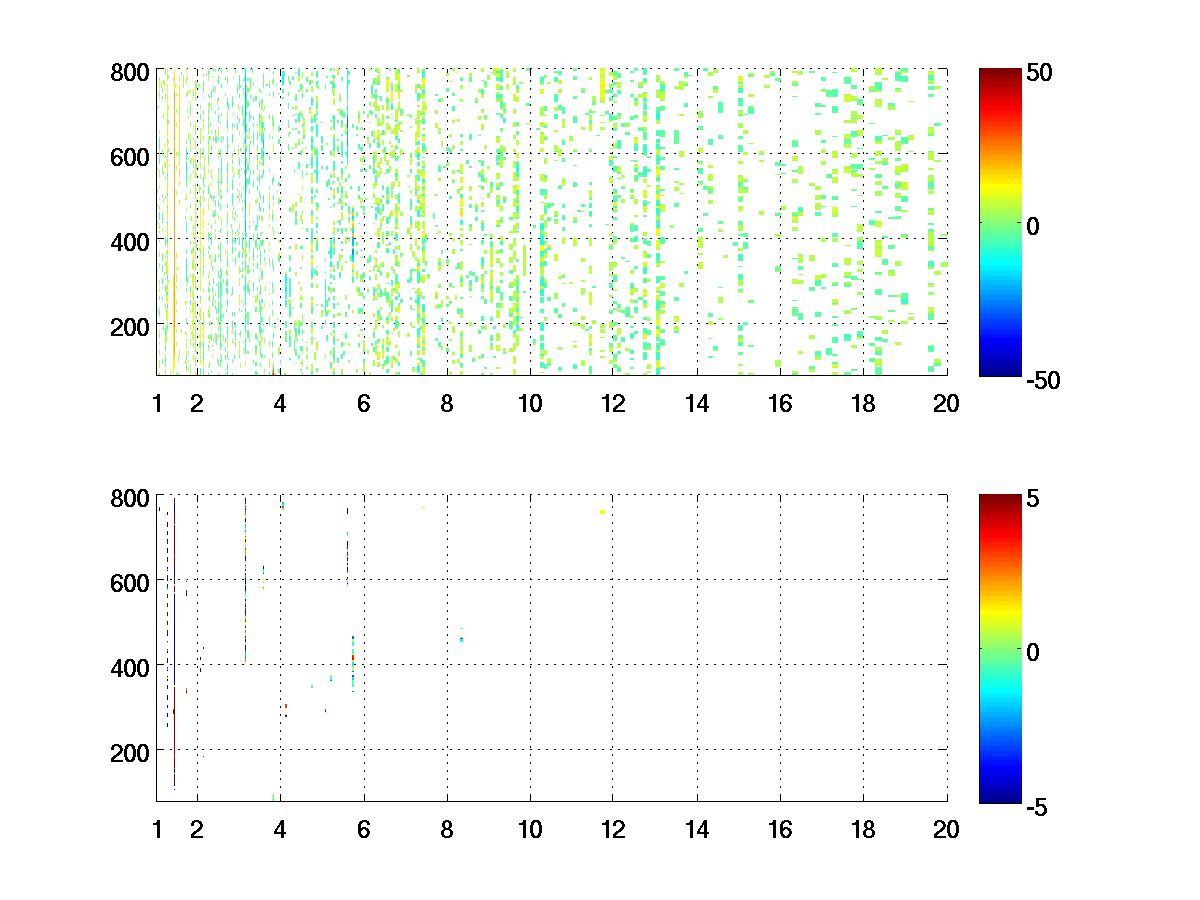Select the '0' label on upper colorbar
The height and width of the screenshot is (900, 1200).
click(x=1033, y=227)
